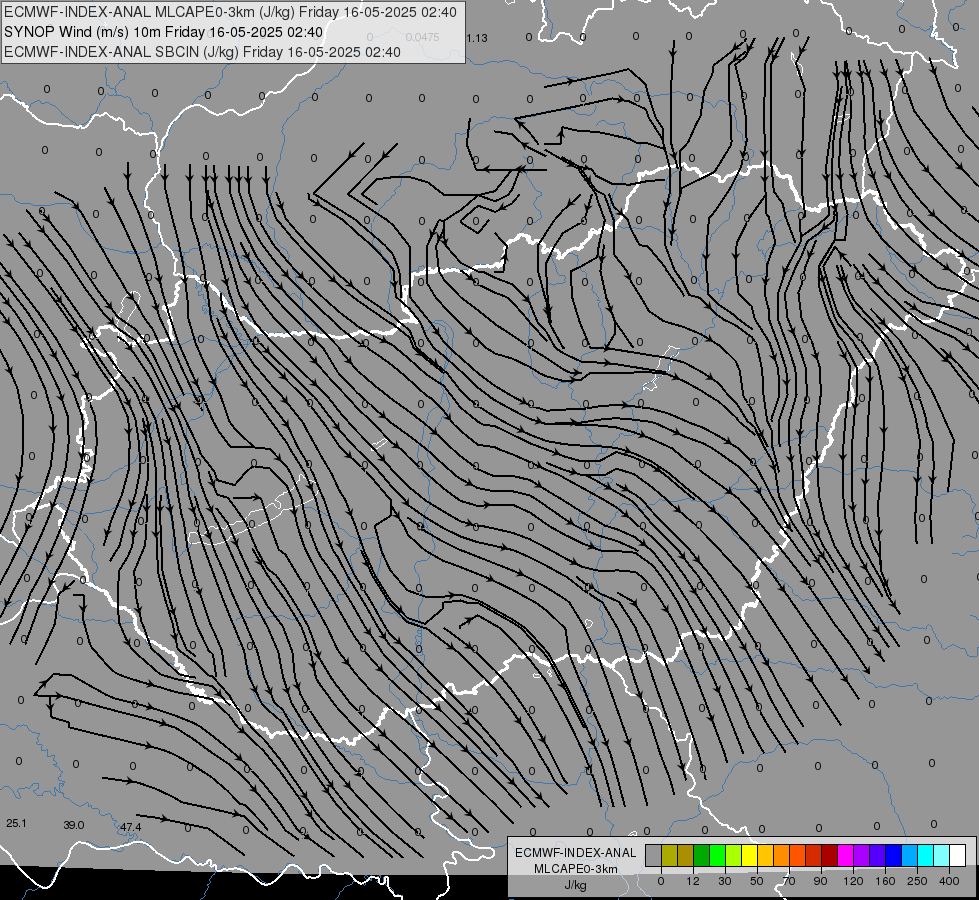This screenshot has width=979, height=900.
Task: Click the dark green legend swatch
Action: tap(702, 855)
